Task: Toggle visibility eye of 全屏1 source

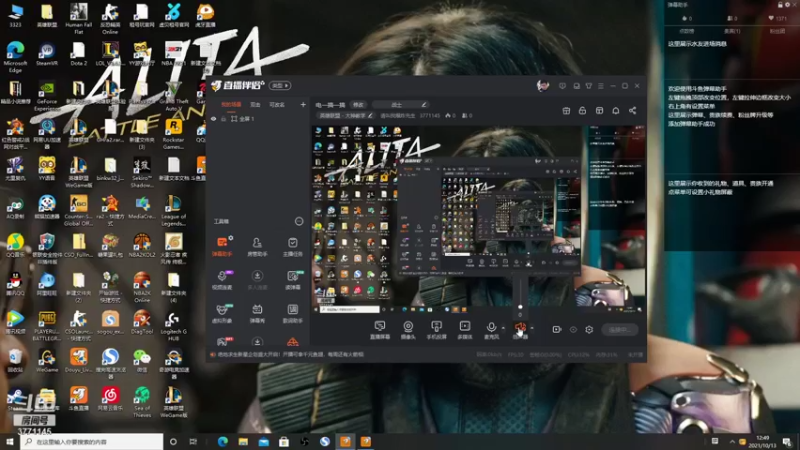Action: [x=214, y=119]
